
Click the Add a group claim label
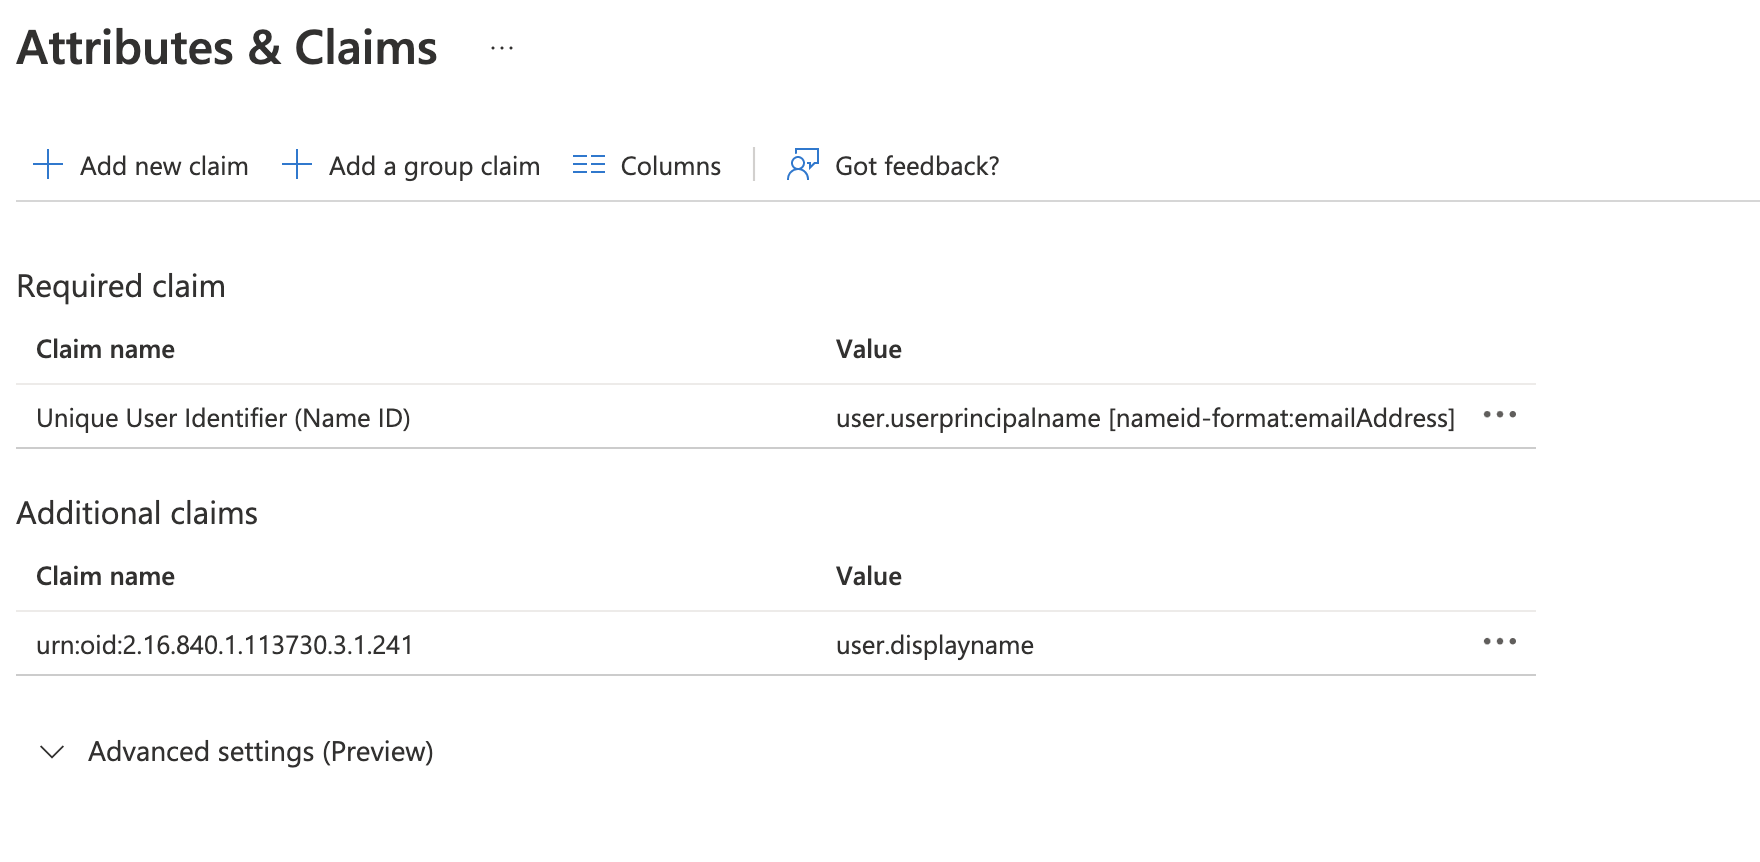point(434,167)
